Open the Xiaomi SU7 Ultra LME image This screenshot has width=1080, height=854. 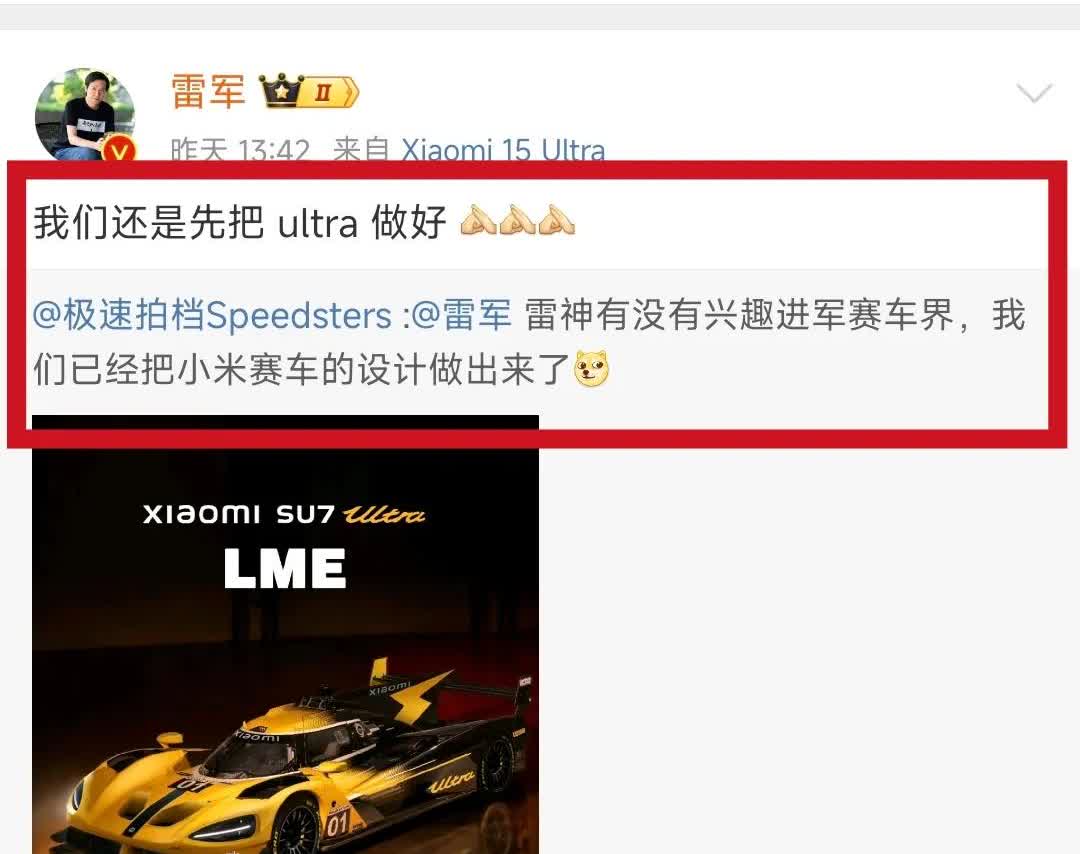coord(285,634)
